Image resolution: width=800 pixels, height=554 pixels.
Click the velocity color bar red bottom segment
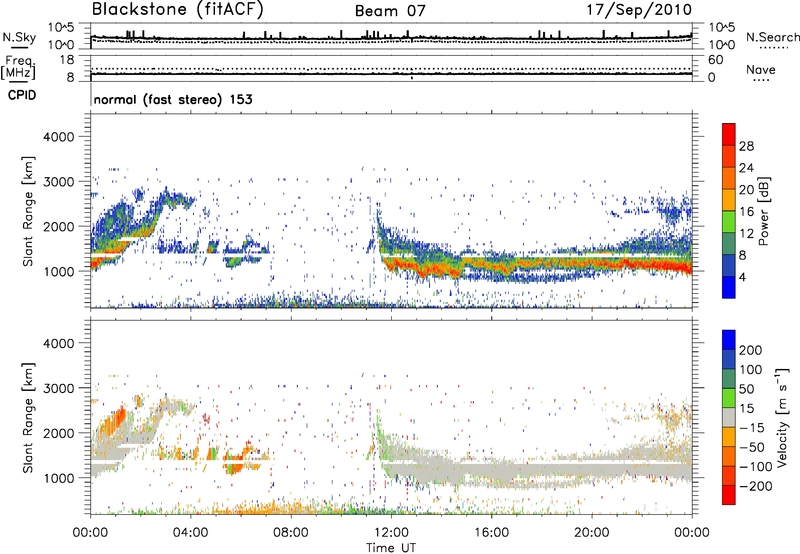point(729,495)
